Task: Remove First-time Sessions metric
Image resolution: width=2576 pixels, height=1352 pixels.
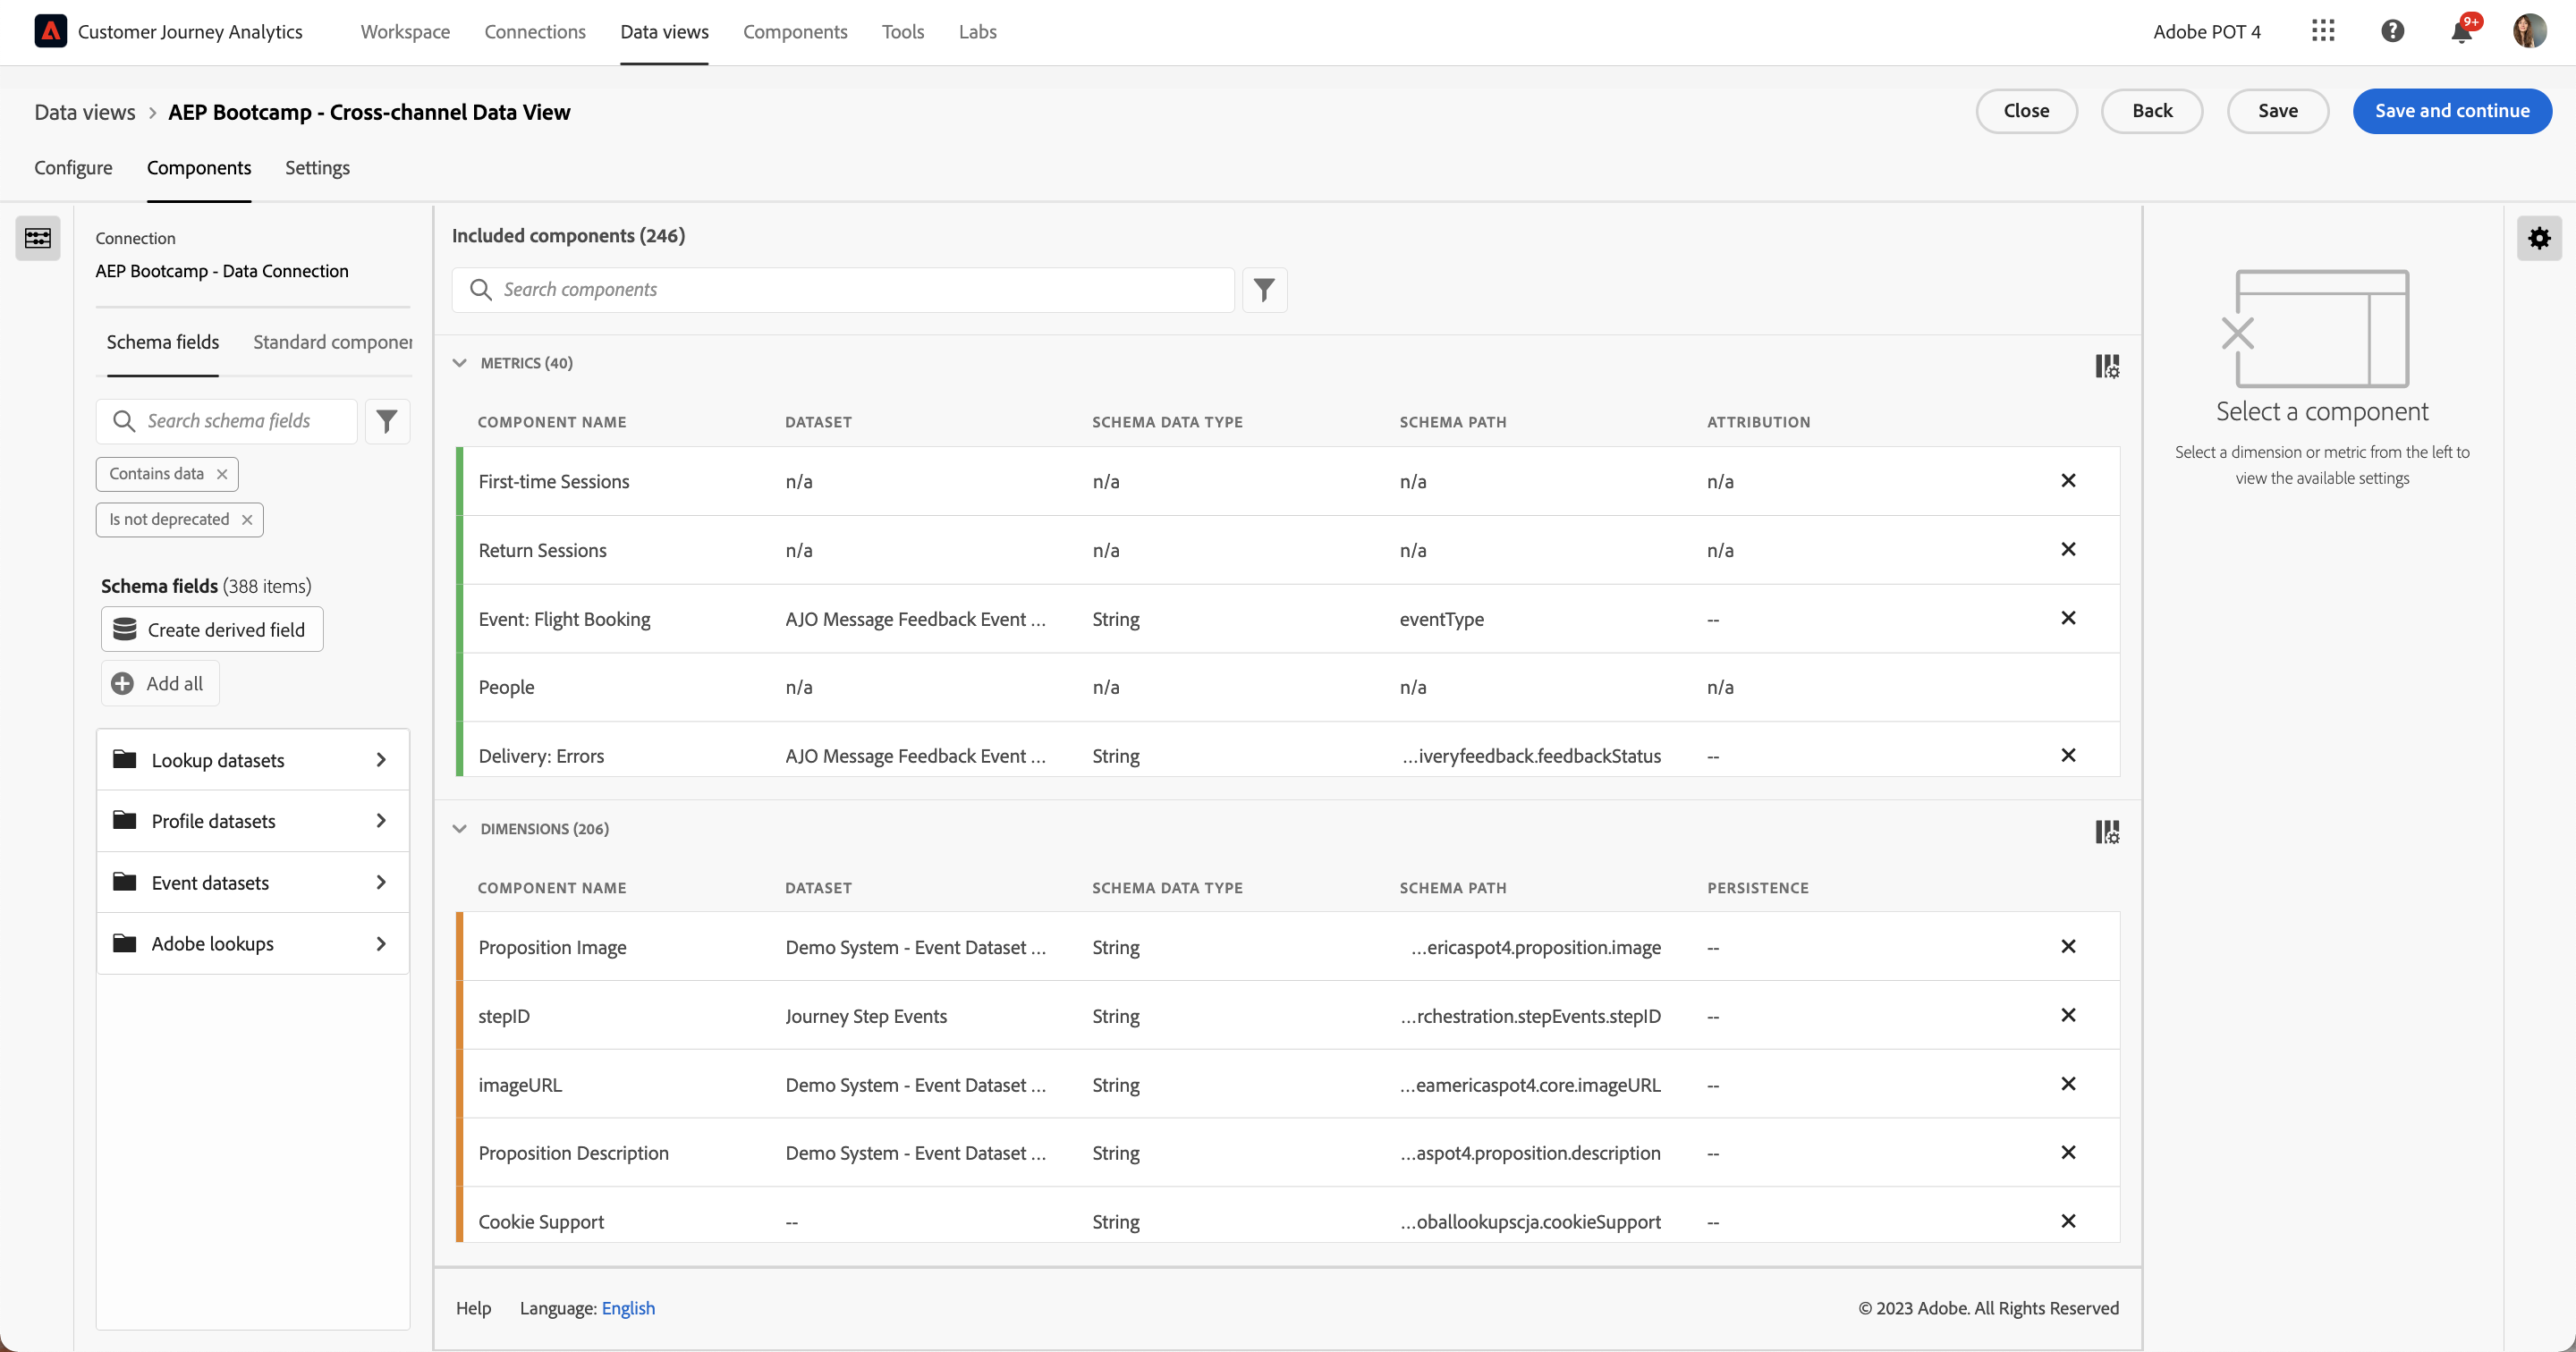Action: pyautogui.click(x=2068, y=481)
